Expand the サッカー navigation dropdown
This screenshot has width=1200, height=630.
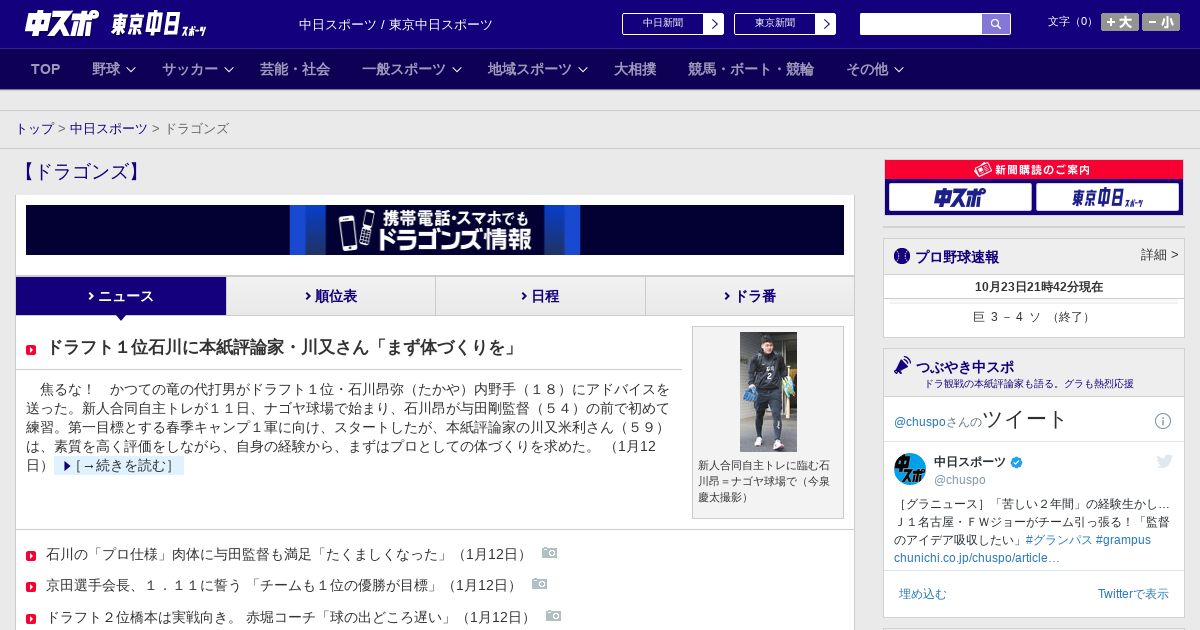(198, 69)
